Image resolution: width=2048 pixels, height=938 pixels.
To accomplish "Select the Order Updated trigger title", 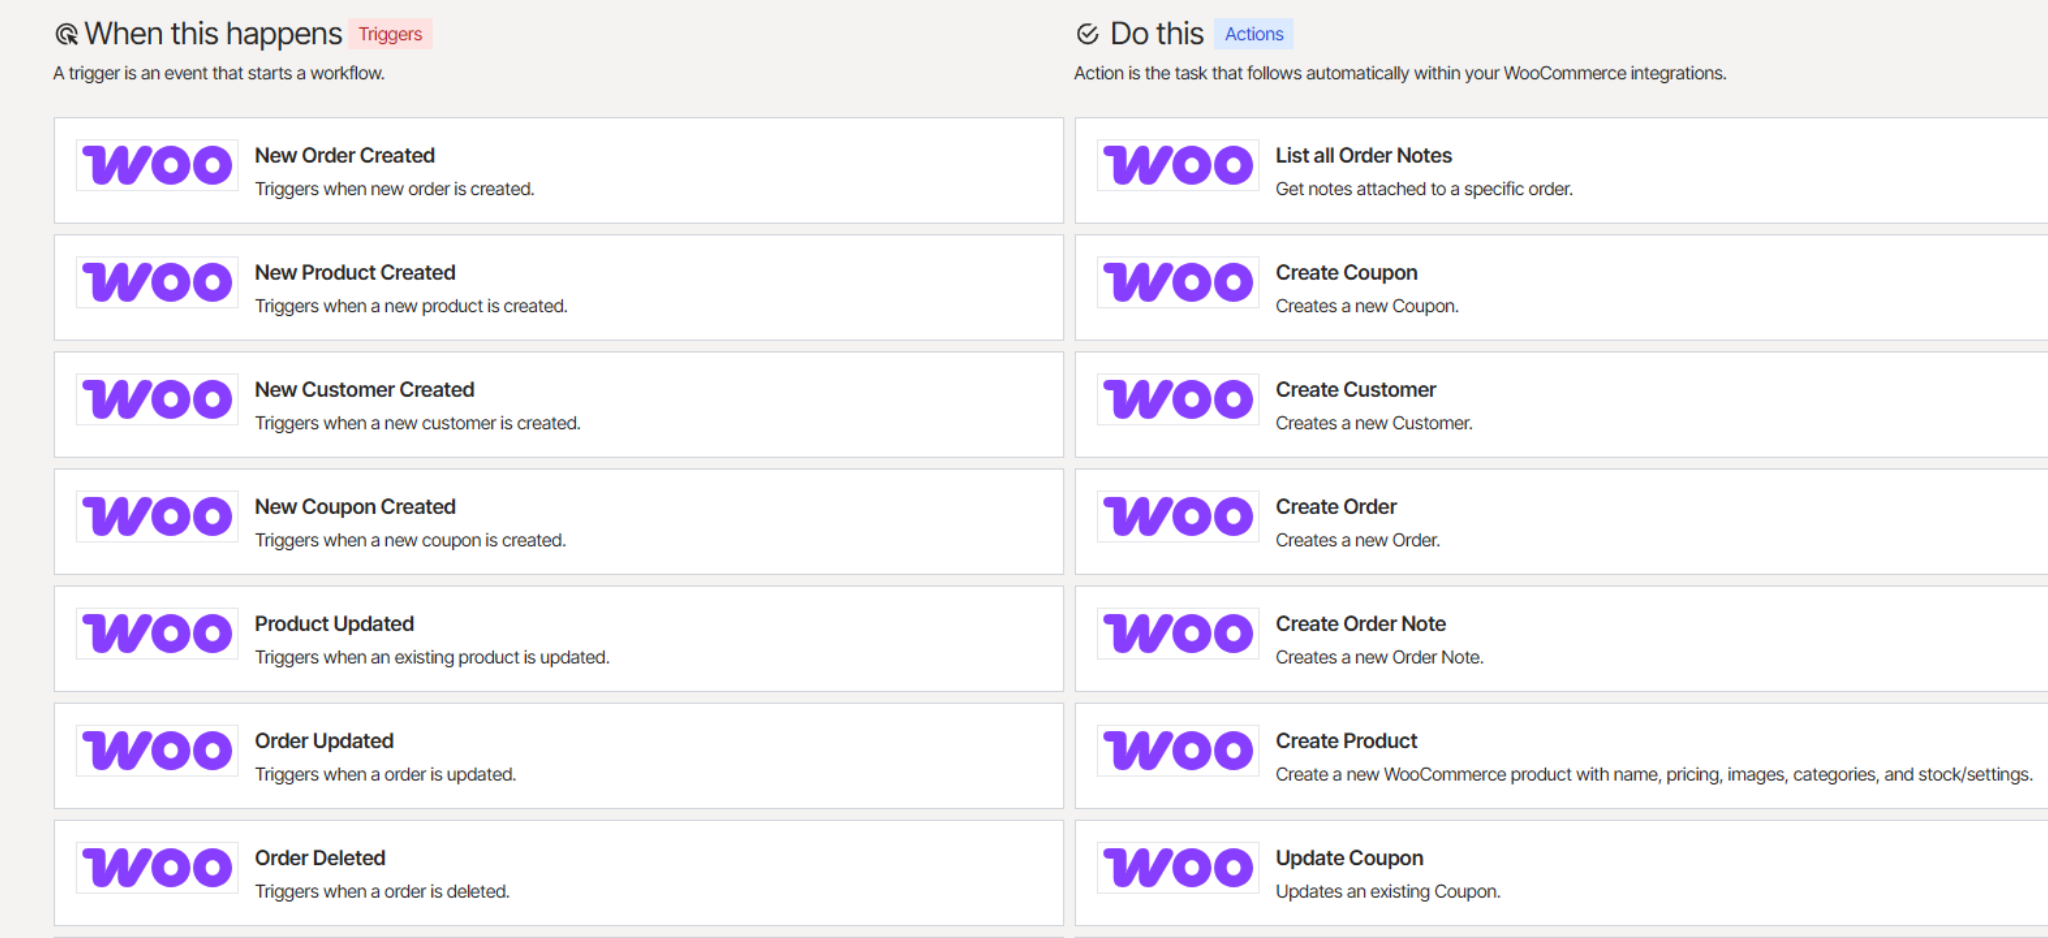I will 324,740.
